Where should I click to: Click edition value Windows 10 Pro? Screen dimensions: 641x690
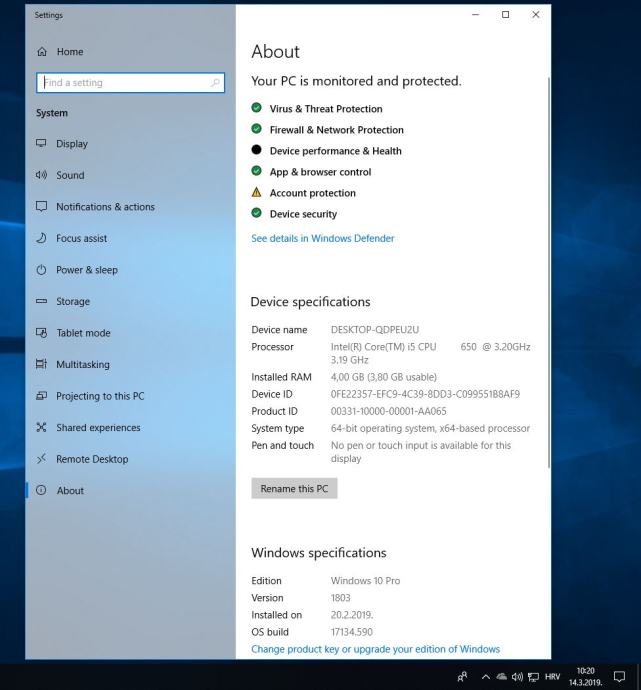tap(366, 581)
